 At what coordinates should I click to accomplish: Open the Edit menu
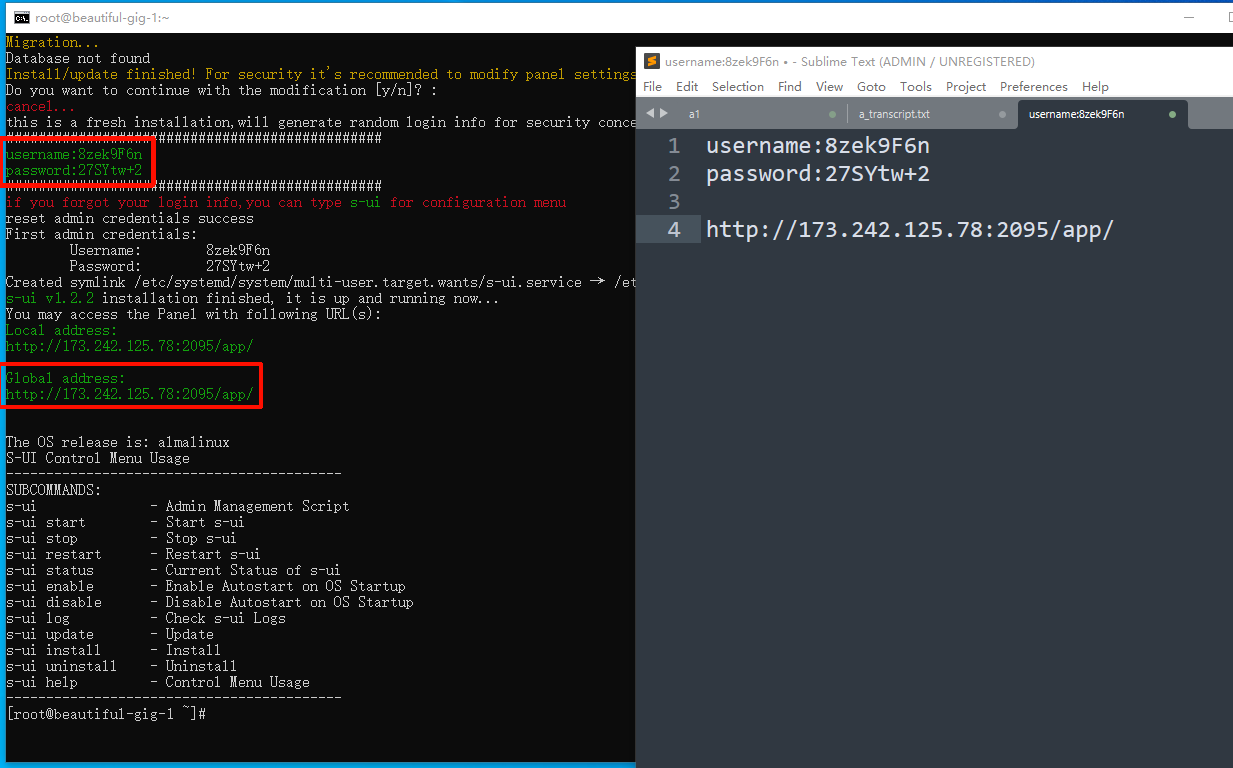click(687, 87)
